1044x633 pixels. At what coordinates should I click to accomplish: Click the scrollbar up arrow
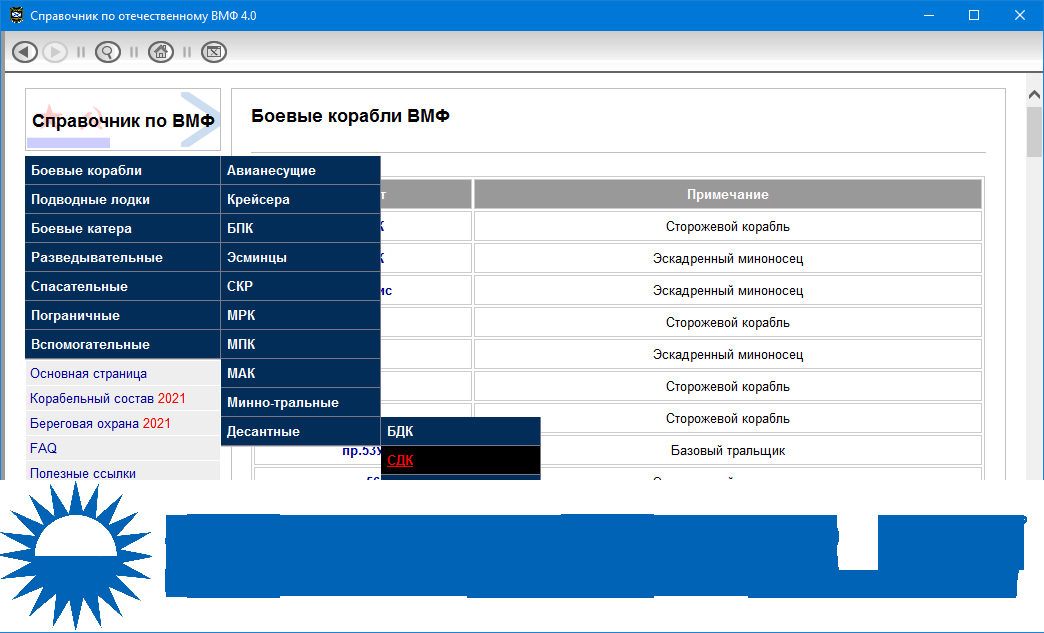pyautogui.click(x=1035, y=94)
